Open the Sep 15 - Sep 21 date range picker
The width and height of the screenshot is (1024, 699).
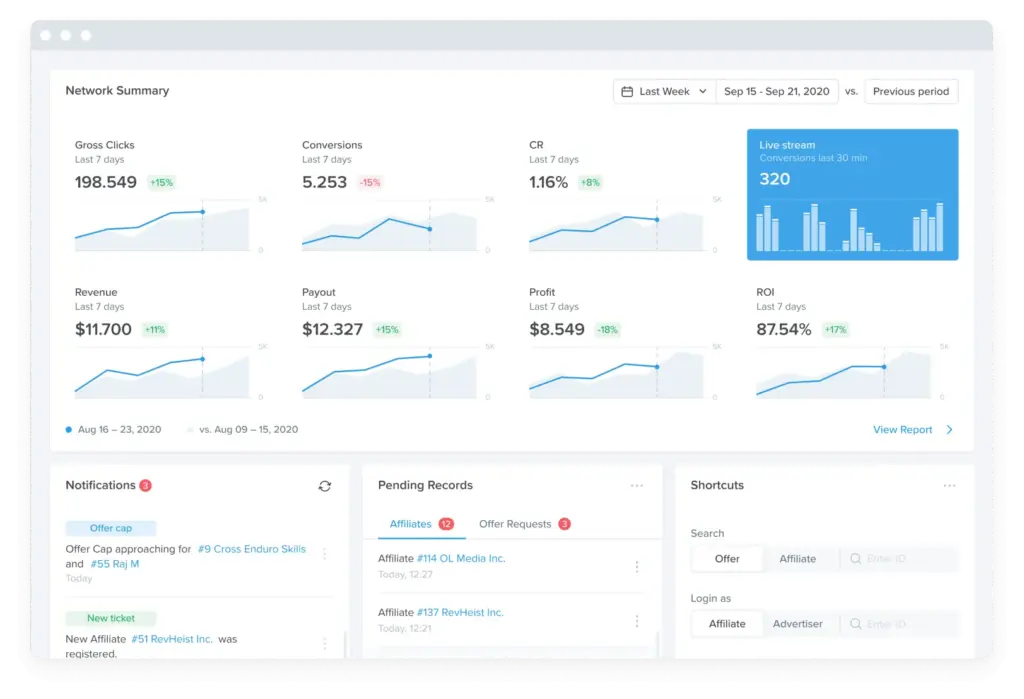pyautogui.click(x=776, y=92)
